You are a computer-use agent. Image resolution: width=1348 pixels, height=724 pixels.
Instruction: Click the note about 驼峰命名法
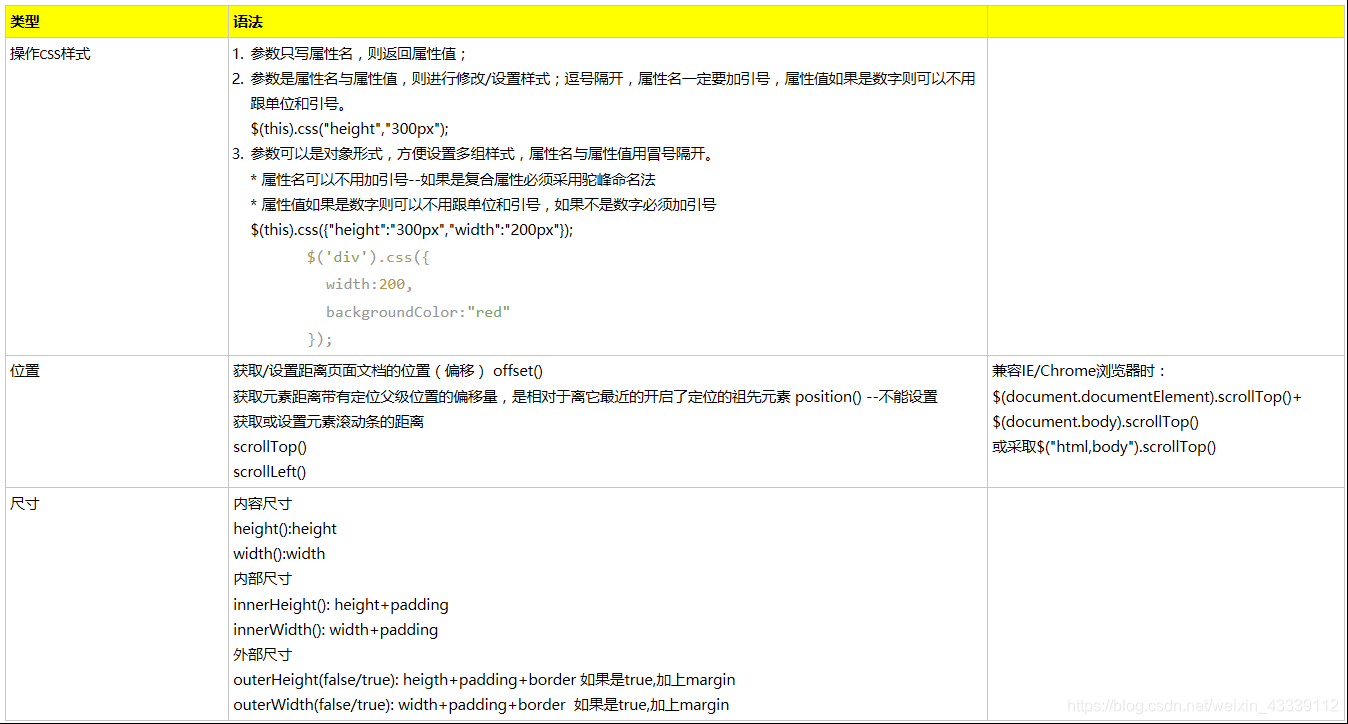453,179
